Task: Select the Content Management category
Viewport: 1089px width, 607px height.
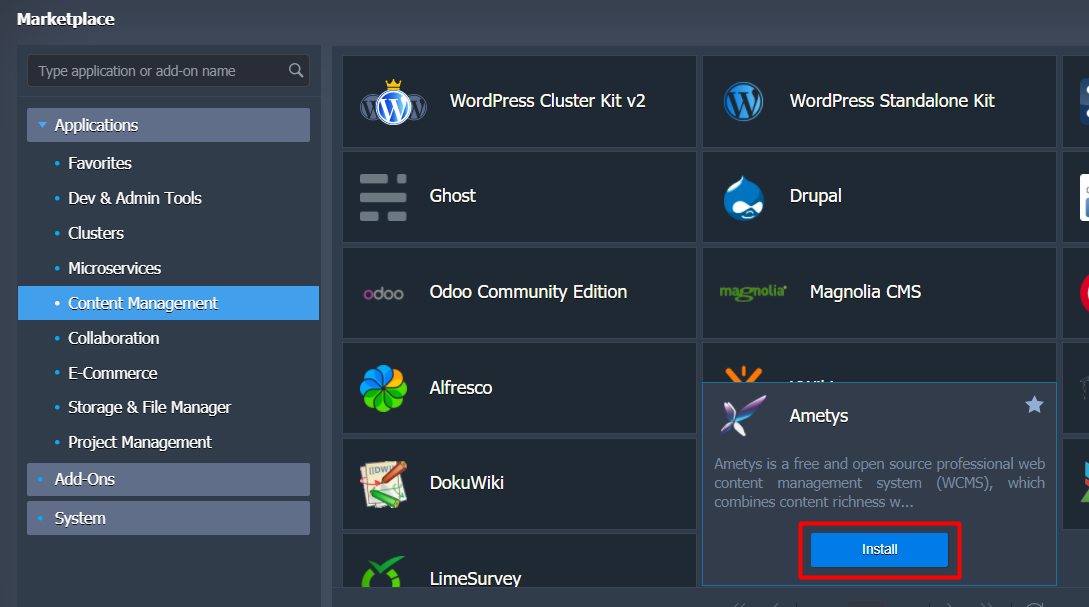Action: click(x=168, y=303)
